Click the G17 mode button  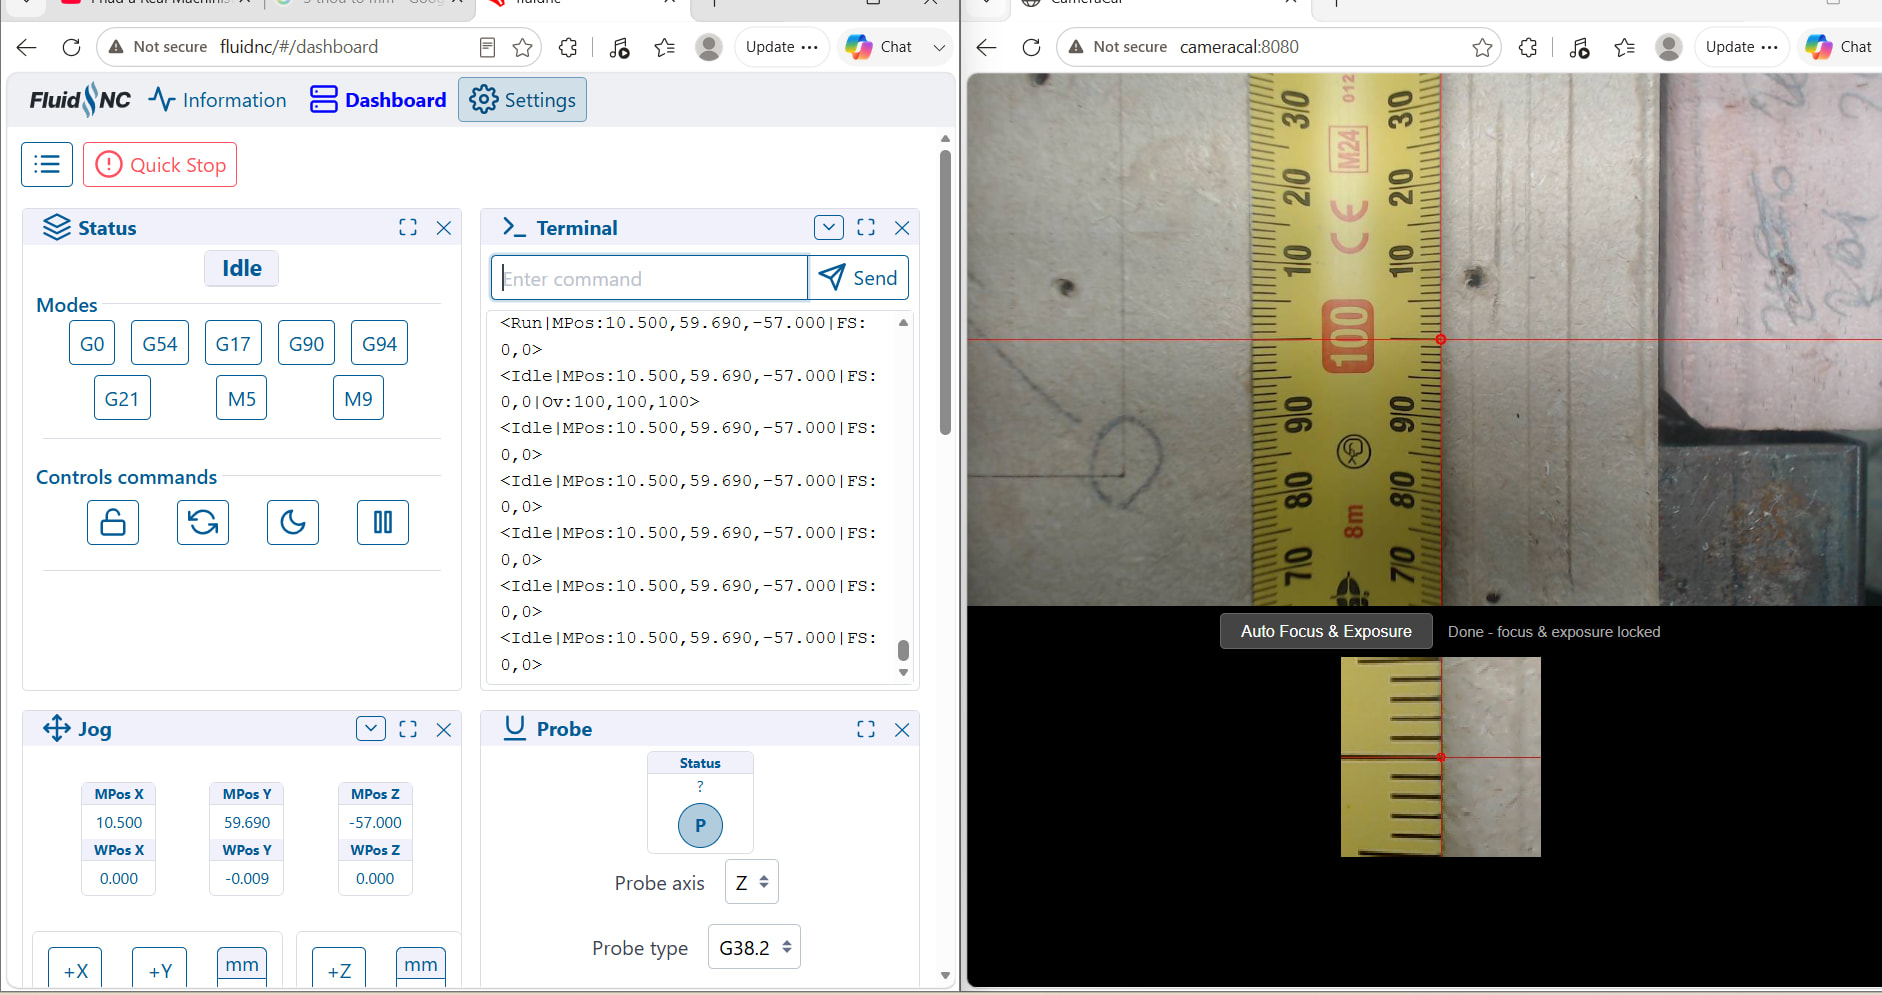(x=233, y=343)
